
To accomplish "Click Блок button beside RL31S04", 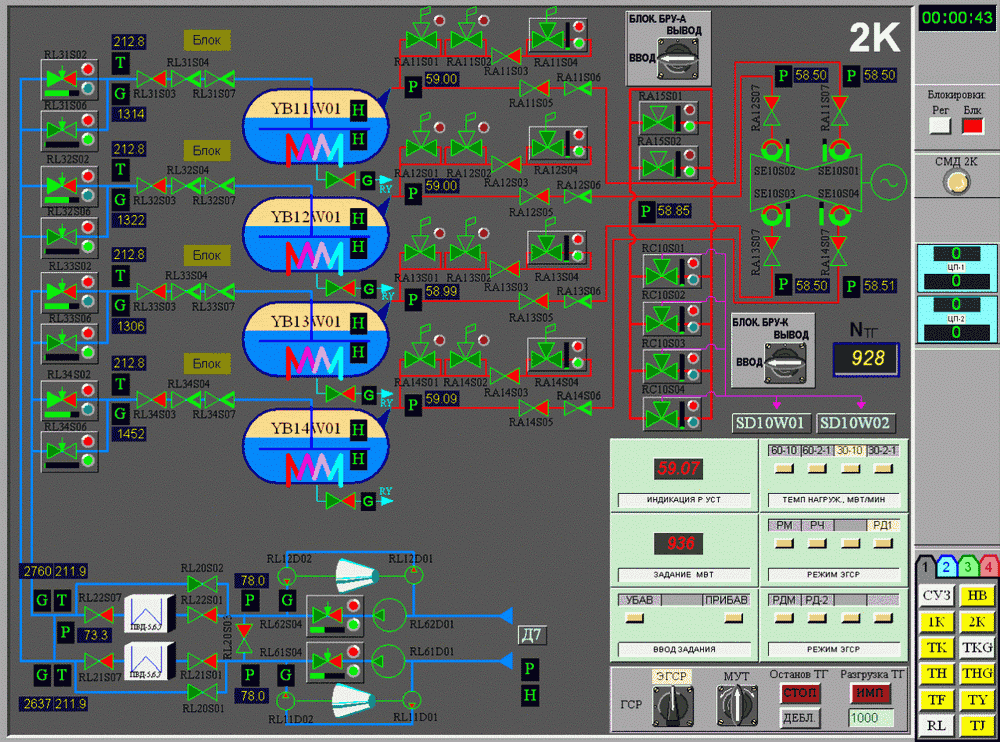I will tap(207, 40).
